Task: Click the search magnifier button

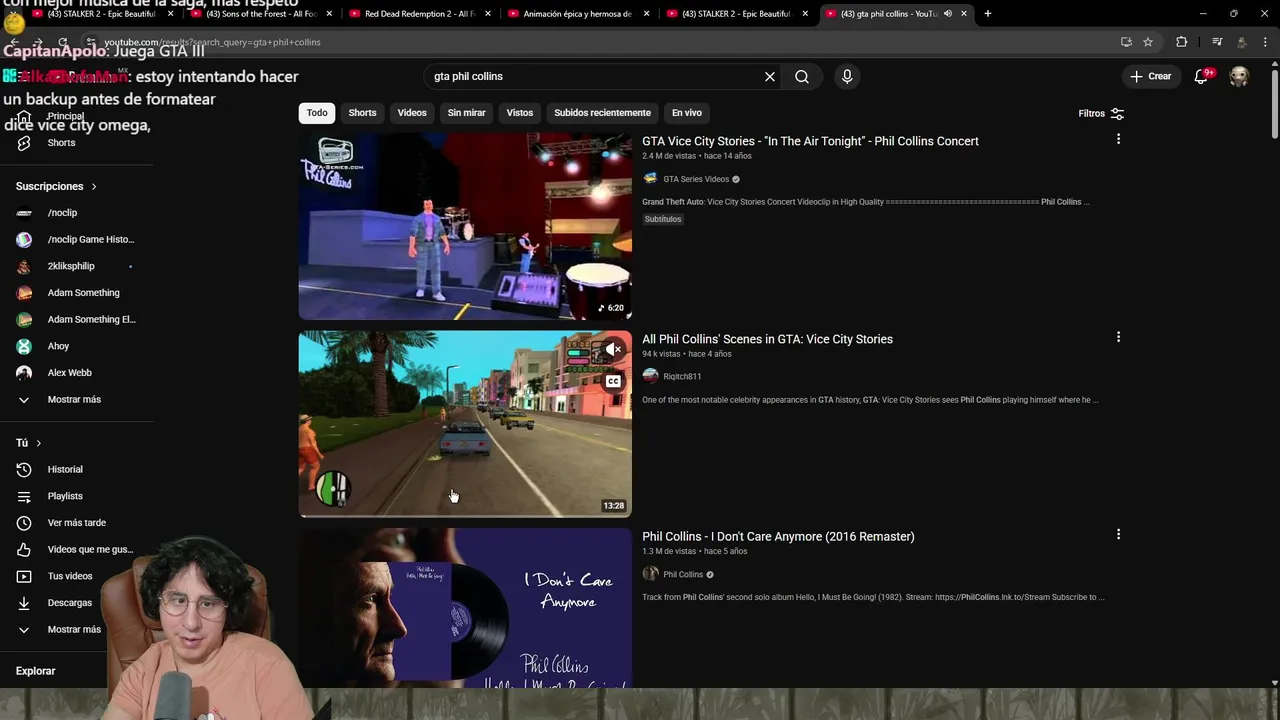Action: [x=802, y=76]
